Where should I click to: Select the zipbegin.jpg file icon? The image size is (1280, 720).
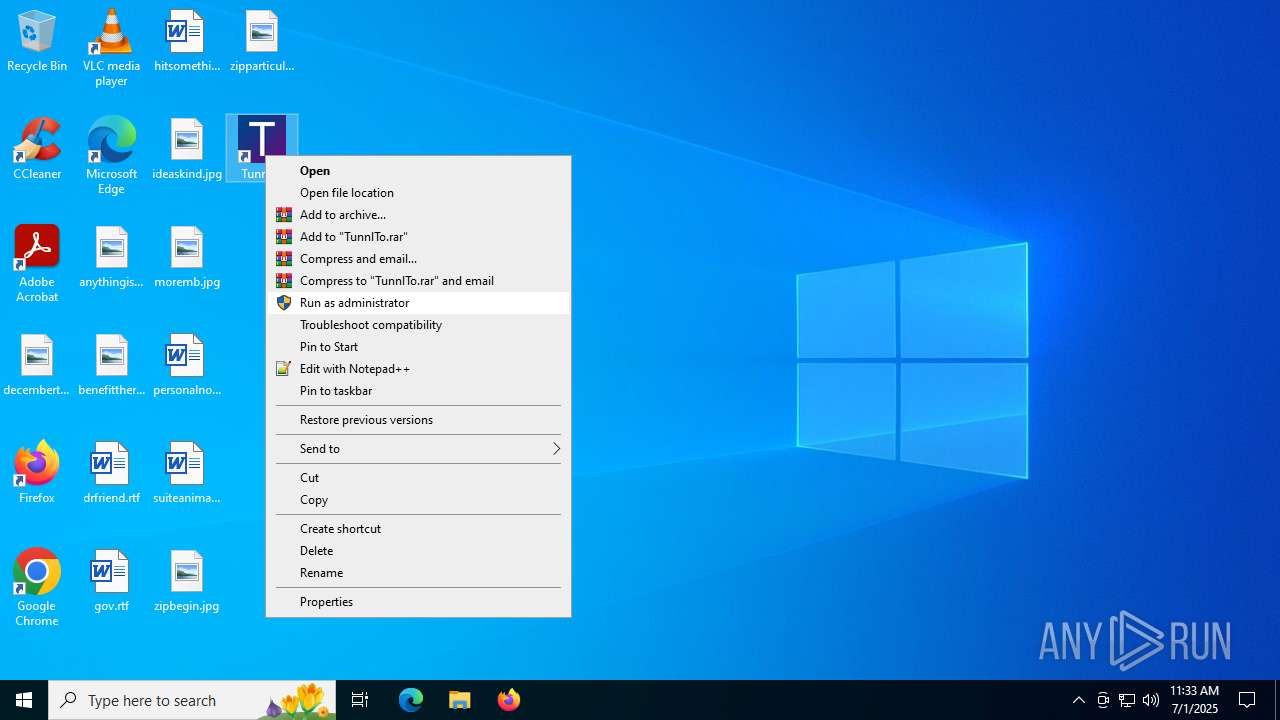point(186,582)
